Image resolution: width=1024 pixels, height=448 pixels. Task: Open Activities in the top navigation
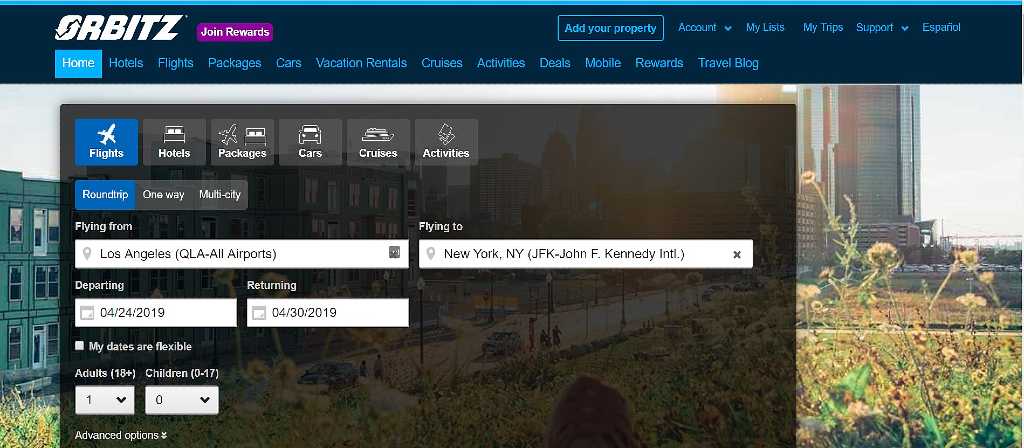point(501,63)
